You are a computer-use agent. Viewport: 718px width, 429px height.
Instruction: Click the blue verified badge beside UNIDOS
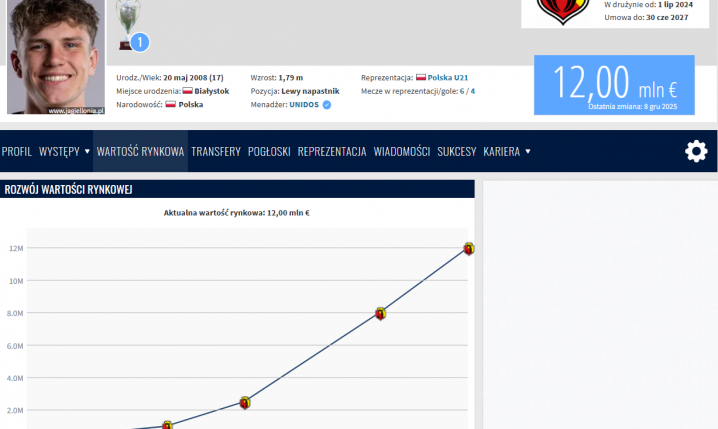[326, 104]
